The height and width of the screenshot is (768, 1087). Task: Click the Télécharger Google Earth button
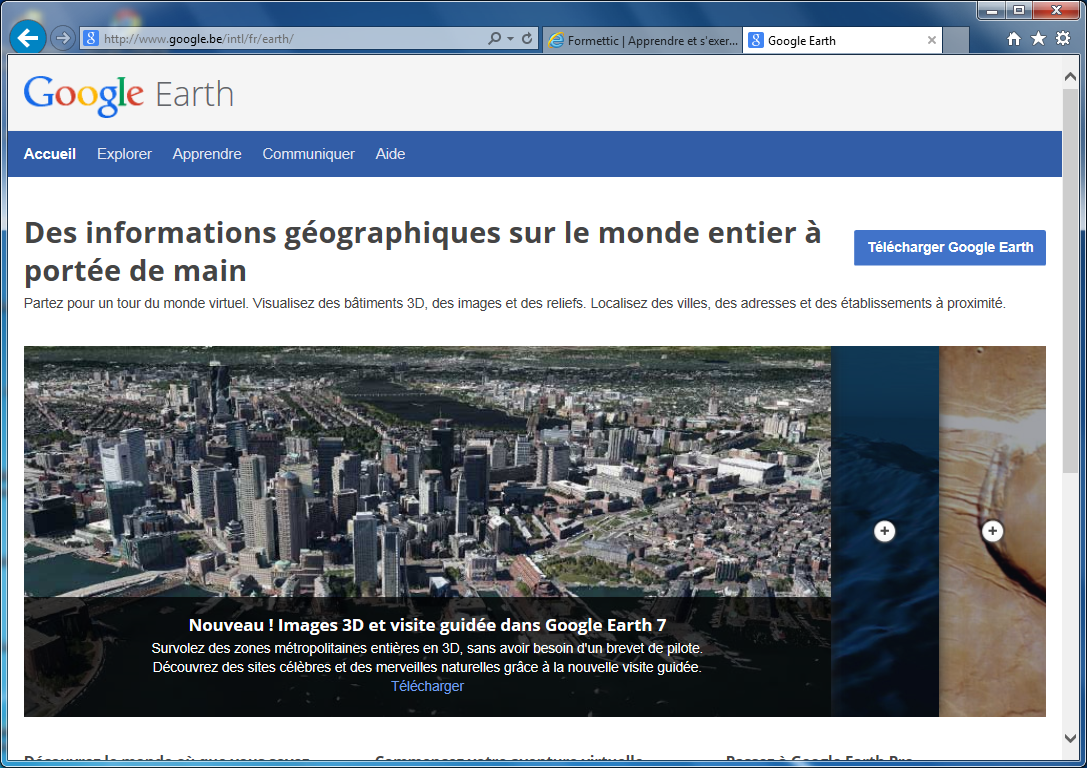[950, 247]
